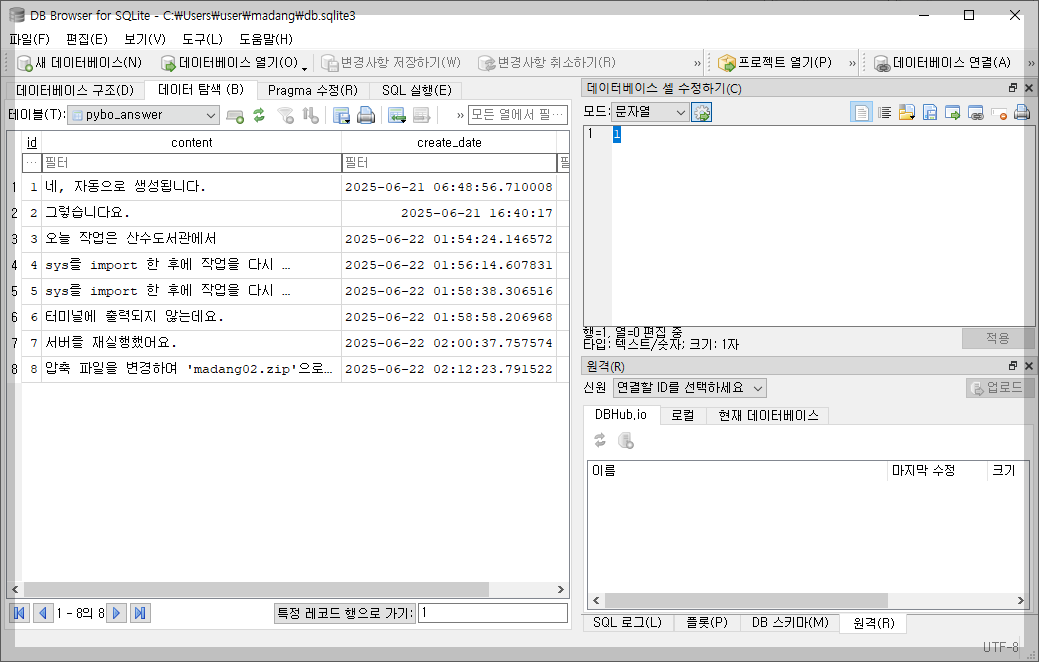Click the 업로드 upload button

(999, 388)
